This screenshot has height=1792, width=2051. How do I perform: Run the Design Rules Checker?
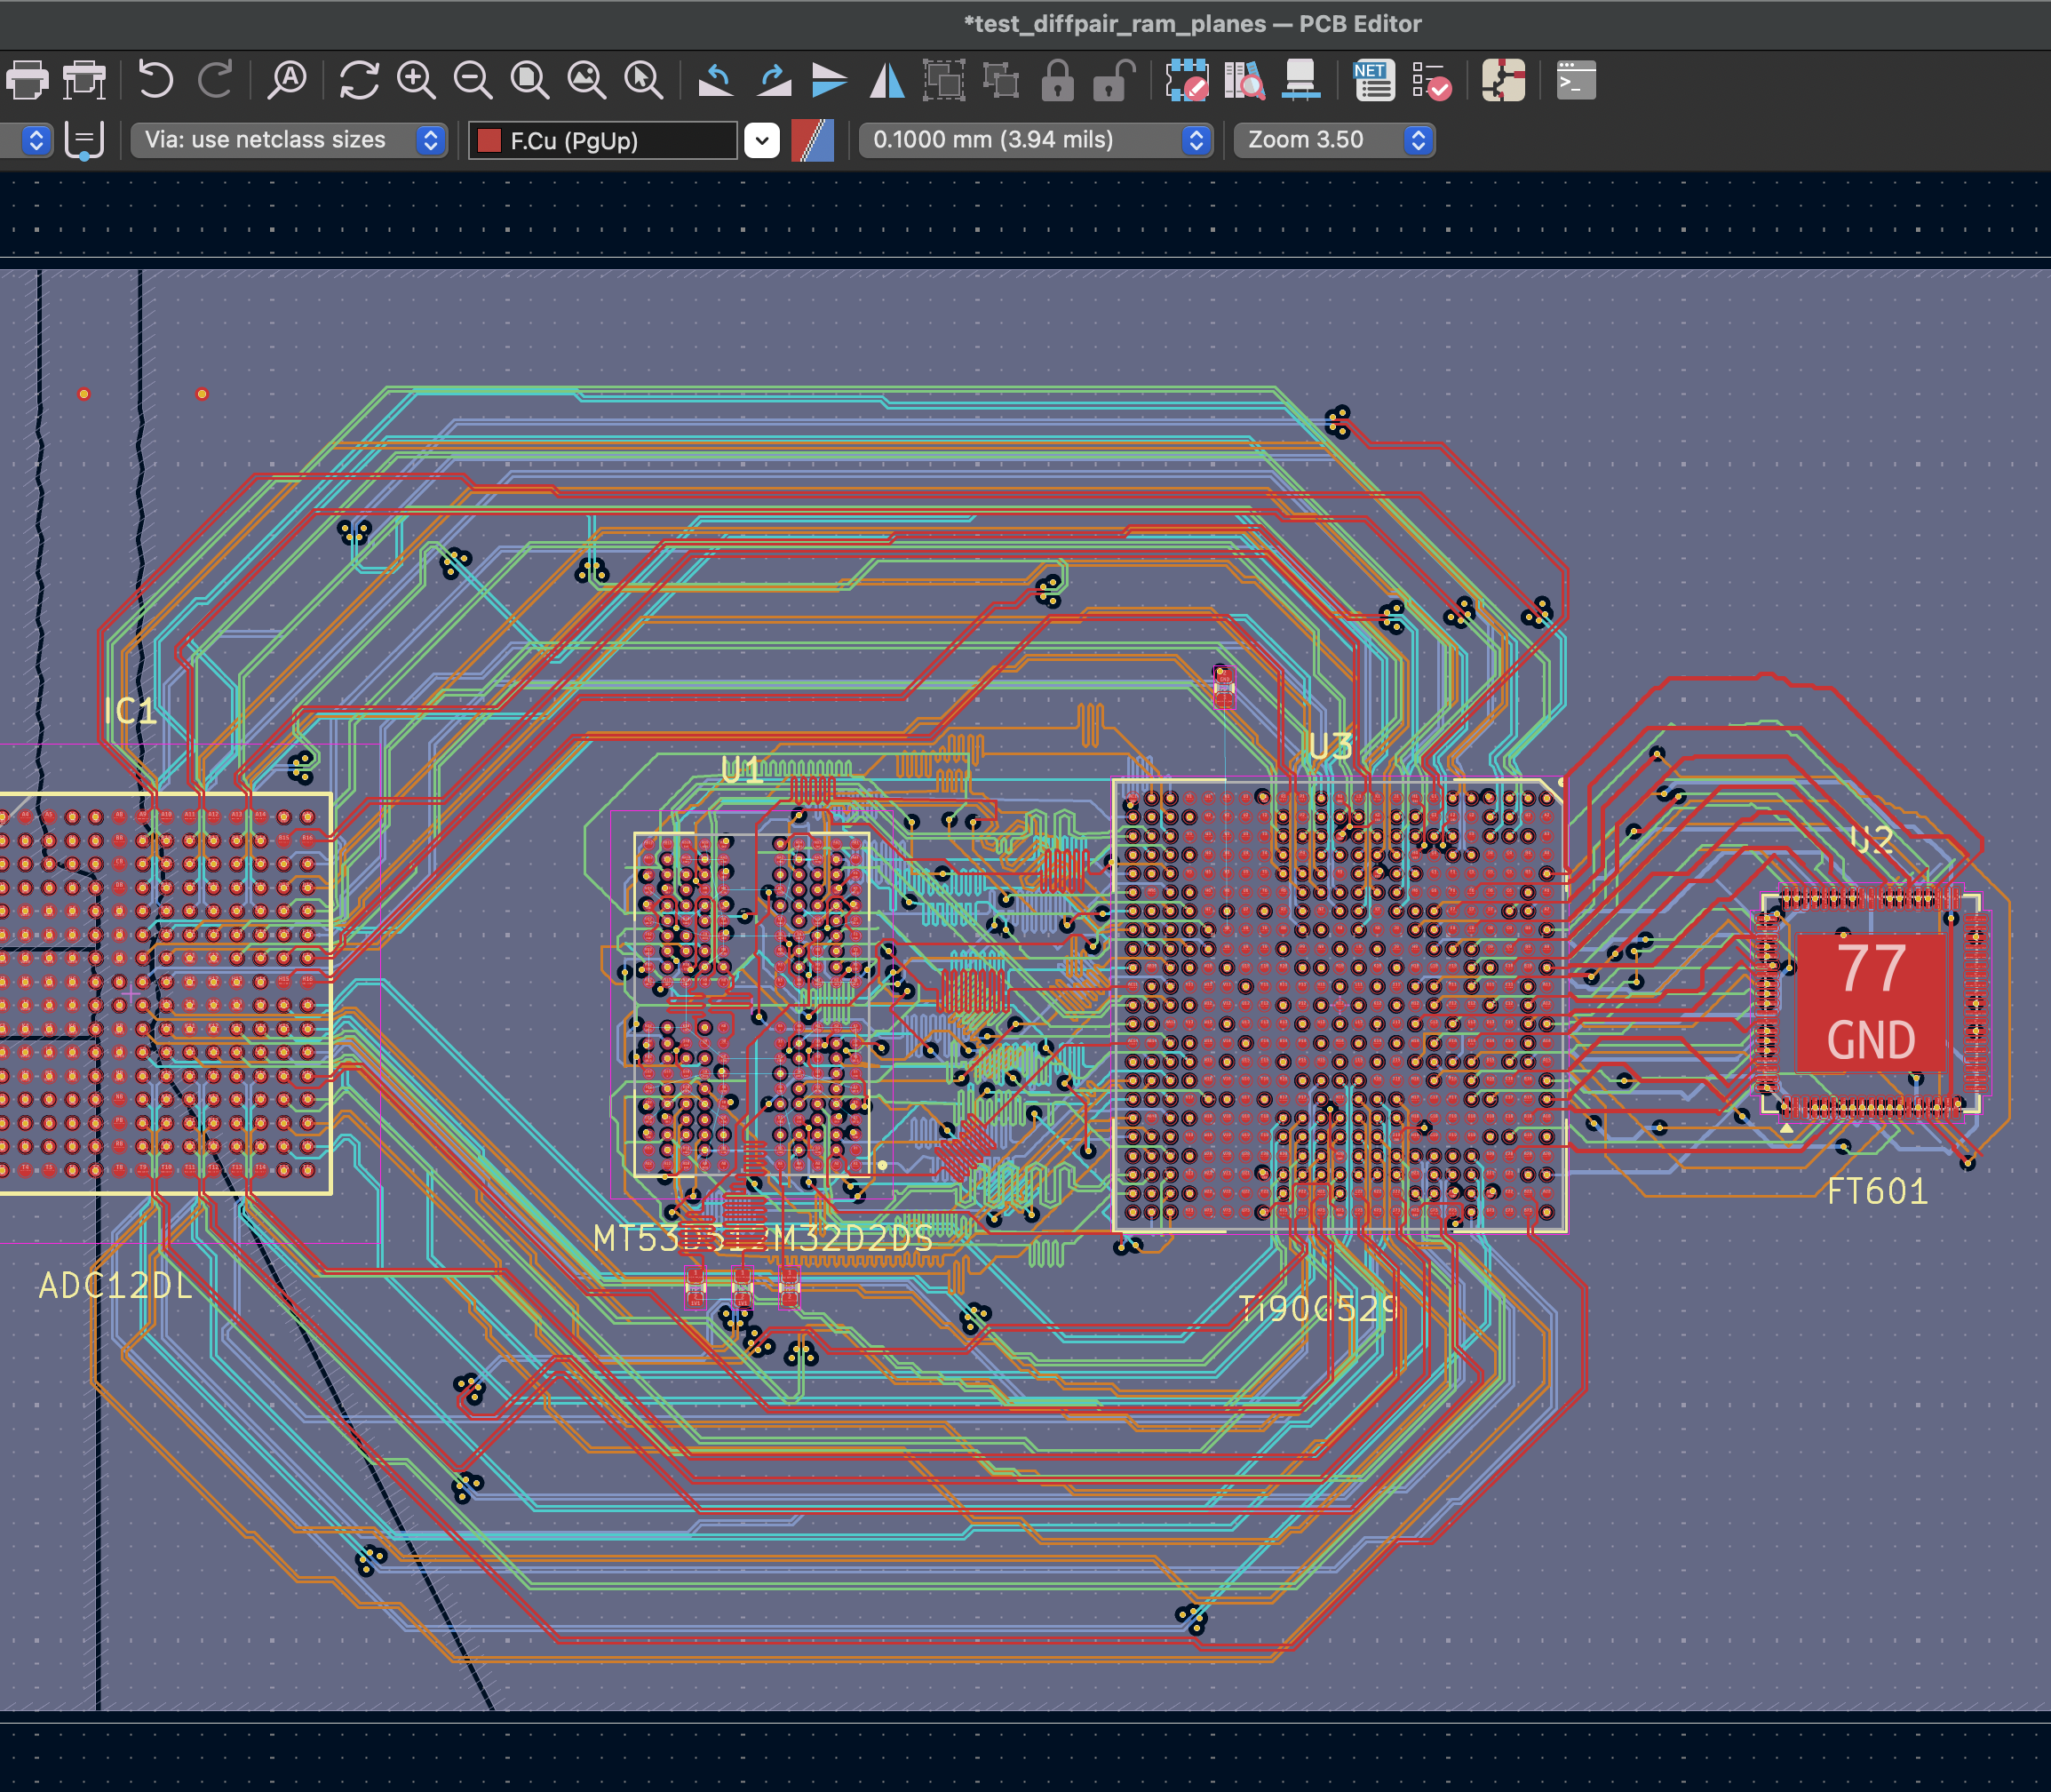tap(1431, 80)
